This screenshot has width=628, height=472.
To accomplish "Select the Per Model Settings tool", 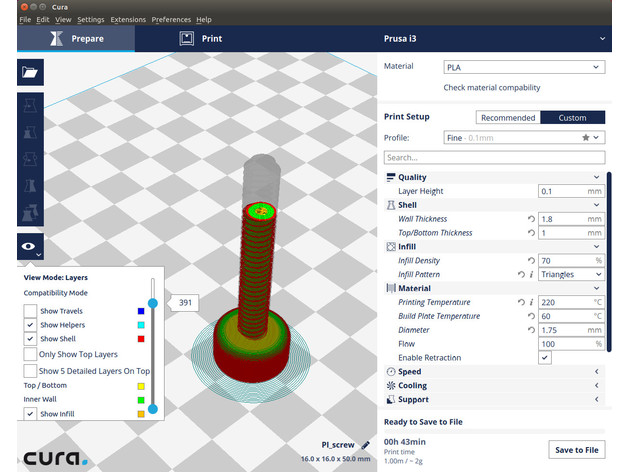I will point(30,213).
